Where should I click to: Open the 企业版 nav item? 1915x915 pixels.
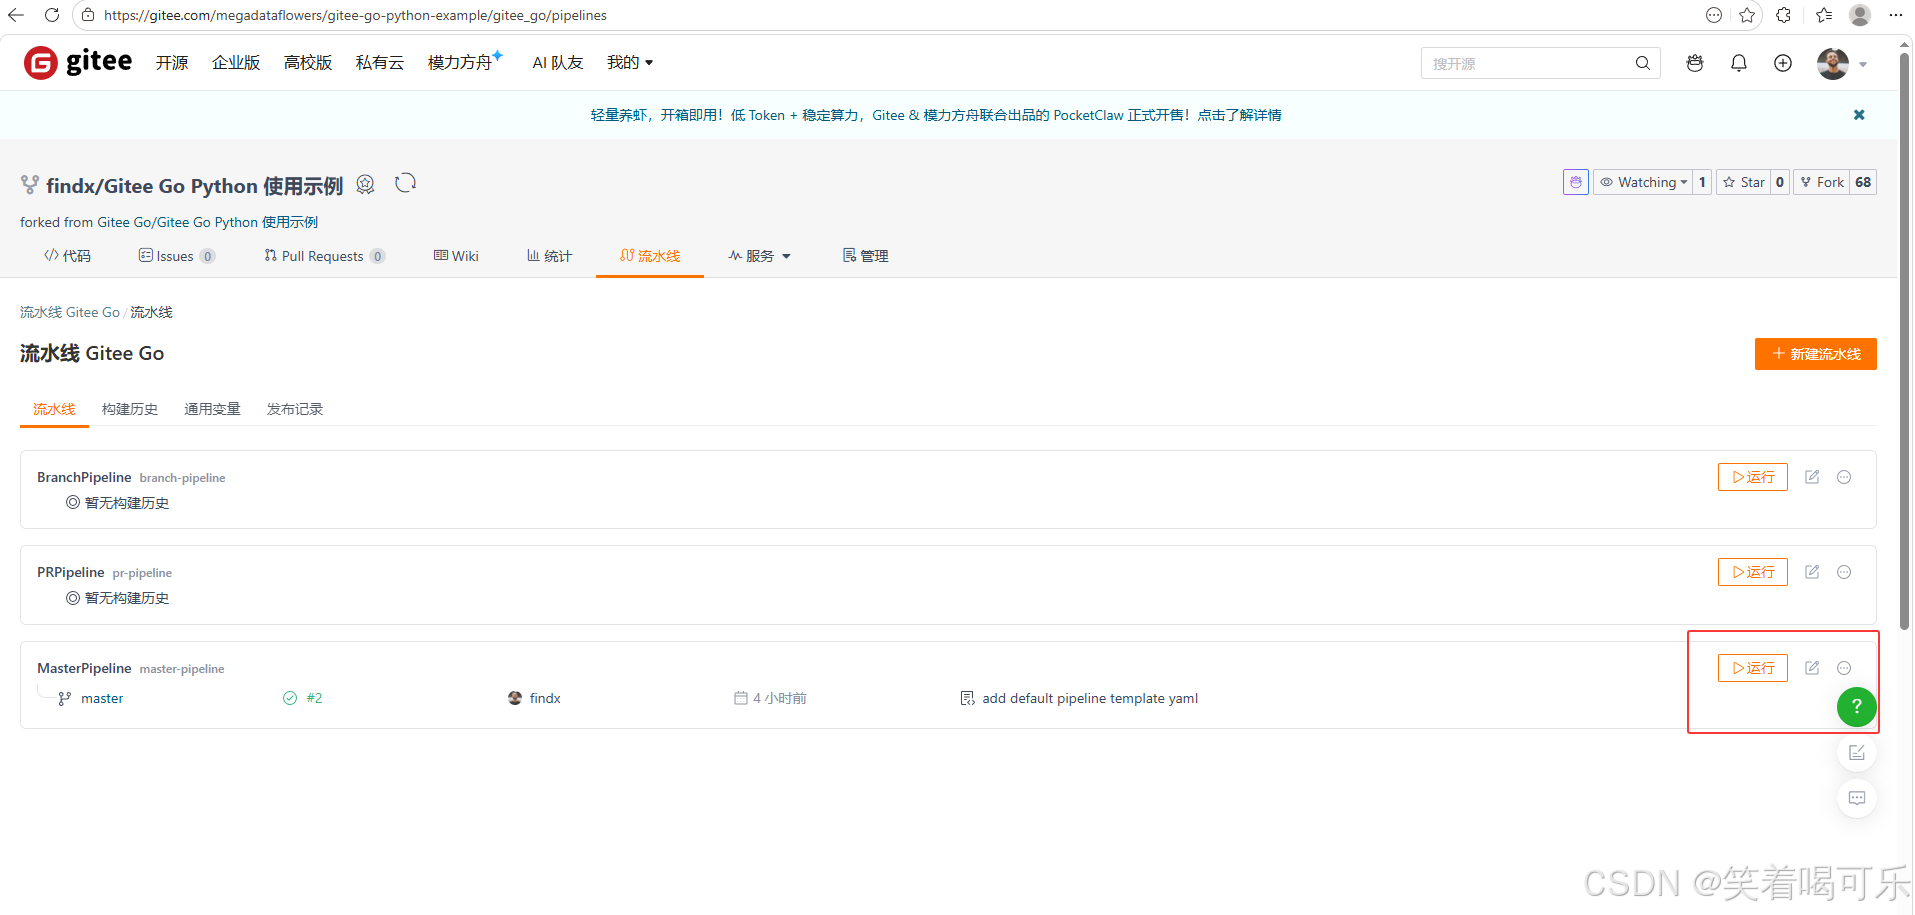coord(236,62)
